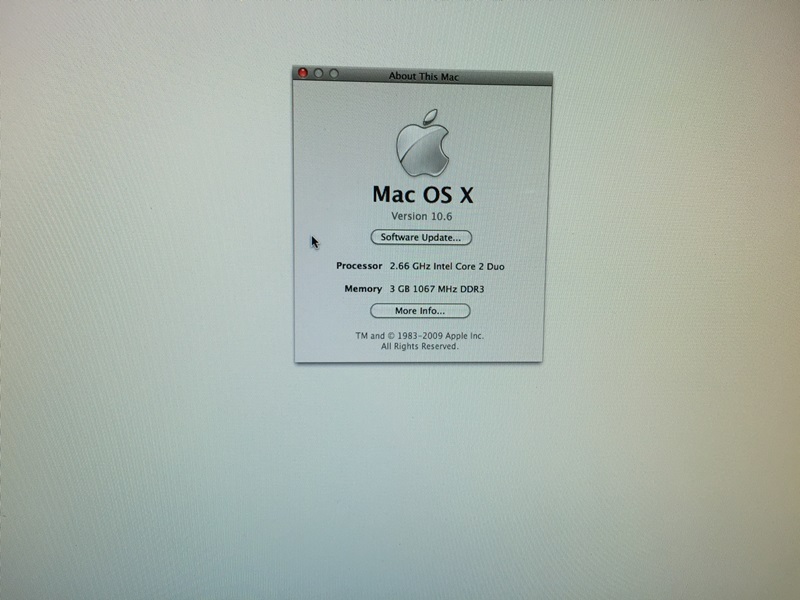Click the Apple logo image

422,144
